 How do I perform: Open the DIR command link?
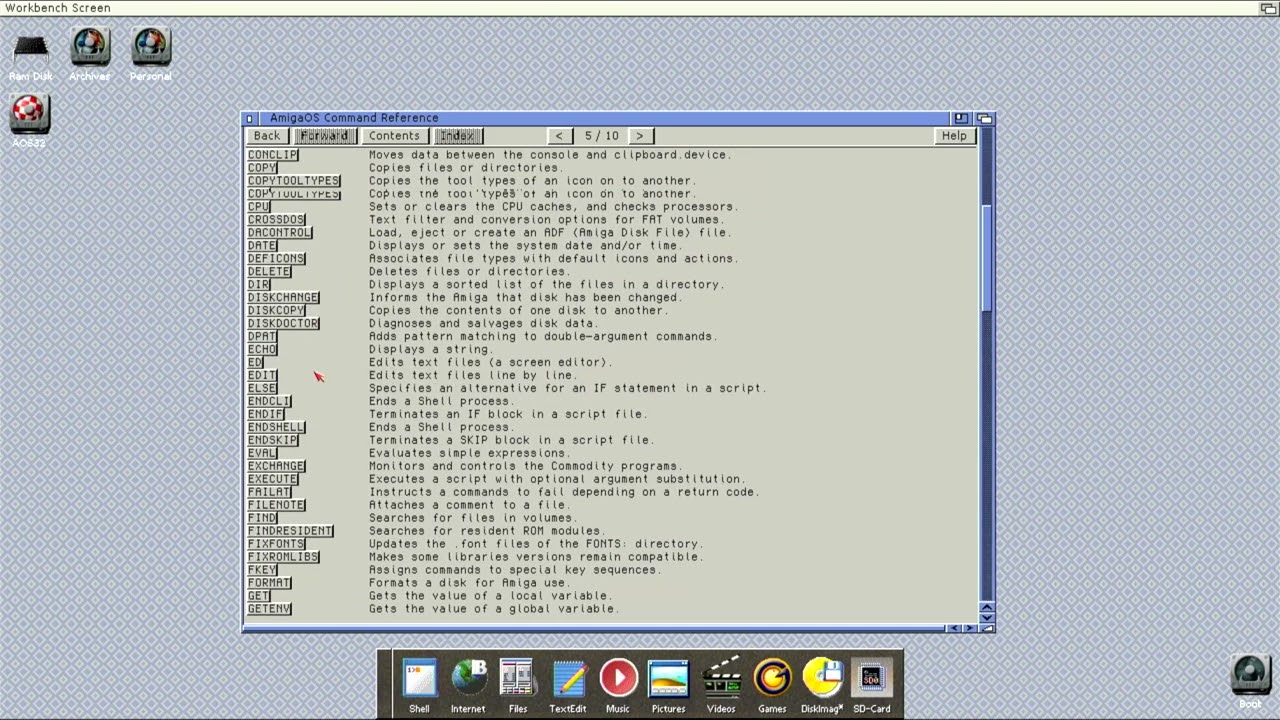(259, 285)
